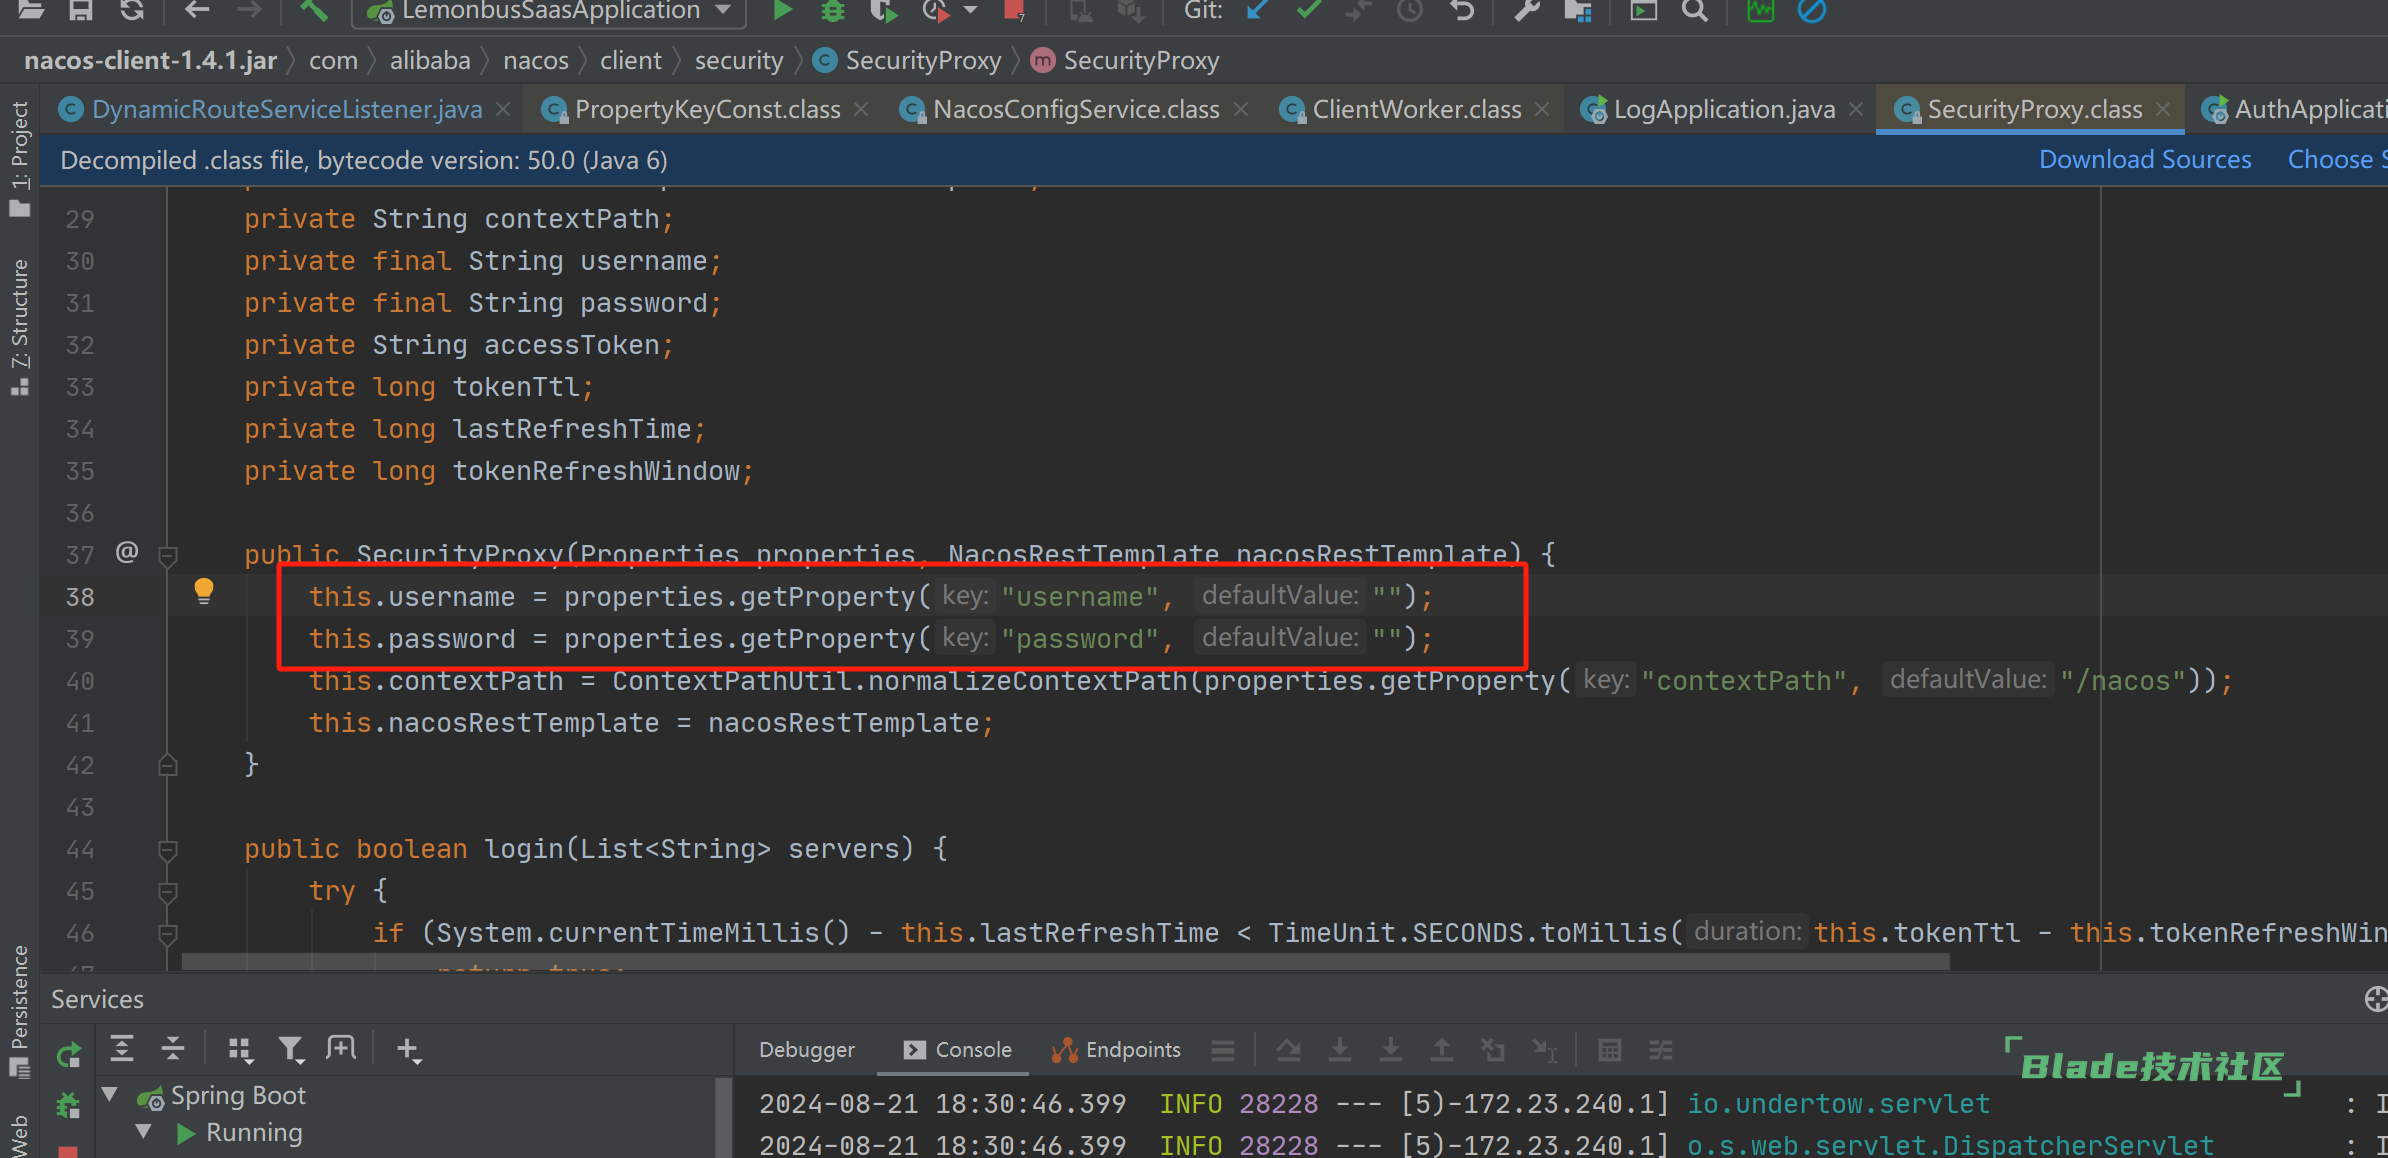2388x1158 pixels.
Task: Open the Add Service plus dropdown
Action: [408, 1049]
